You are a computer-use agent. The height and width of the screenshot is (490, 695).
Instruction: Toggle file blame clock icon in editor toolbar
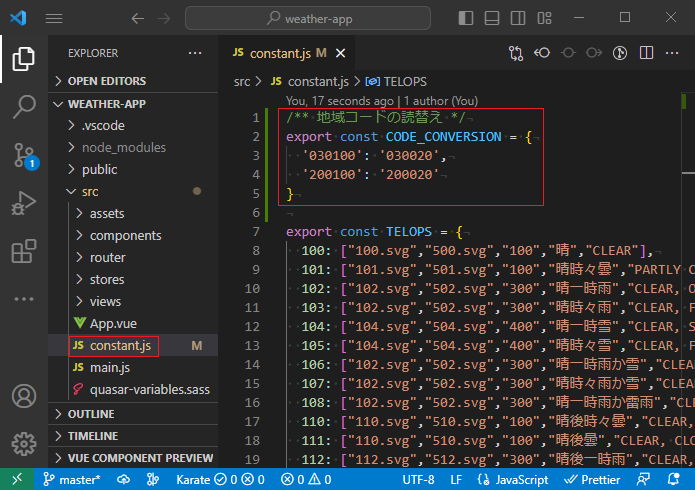point(620,53)
